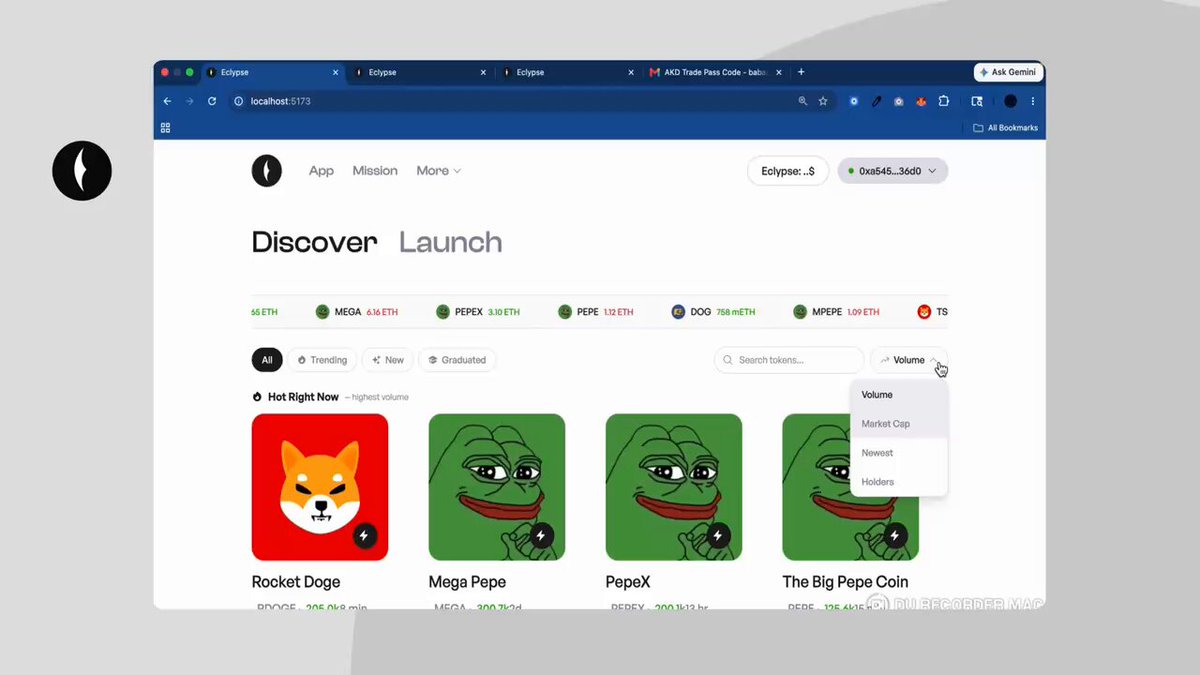Click lightning badge on The Big Pepe Coin
The width and height of the screenshot is (1200, 675).
(x=894, y=536)
